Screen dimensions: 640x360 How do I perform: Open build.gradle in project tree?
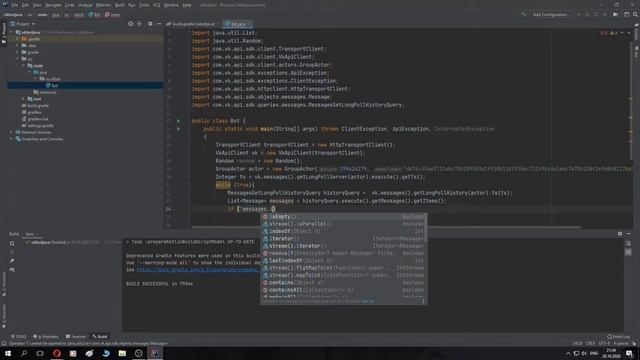(x=35, y=105)
